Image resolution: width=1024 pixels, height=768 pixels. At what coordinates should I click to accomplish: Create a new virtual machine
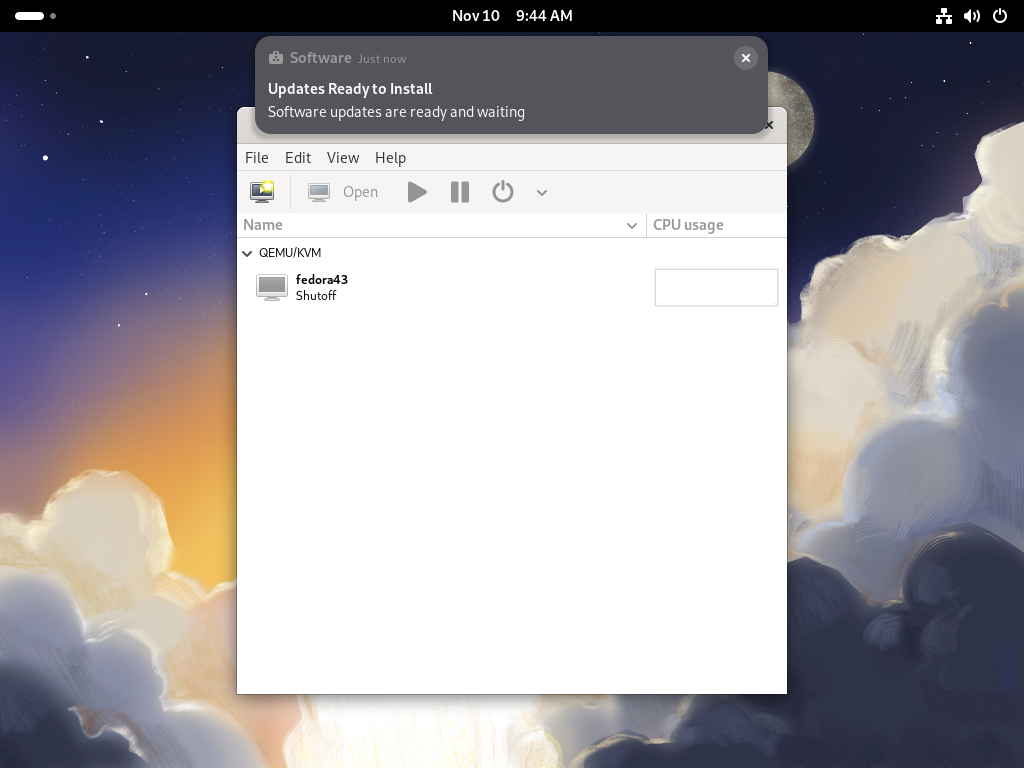coord(261,191)
